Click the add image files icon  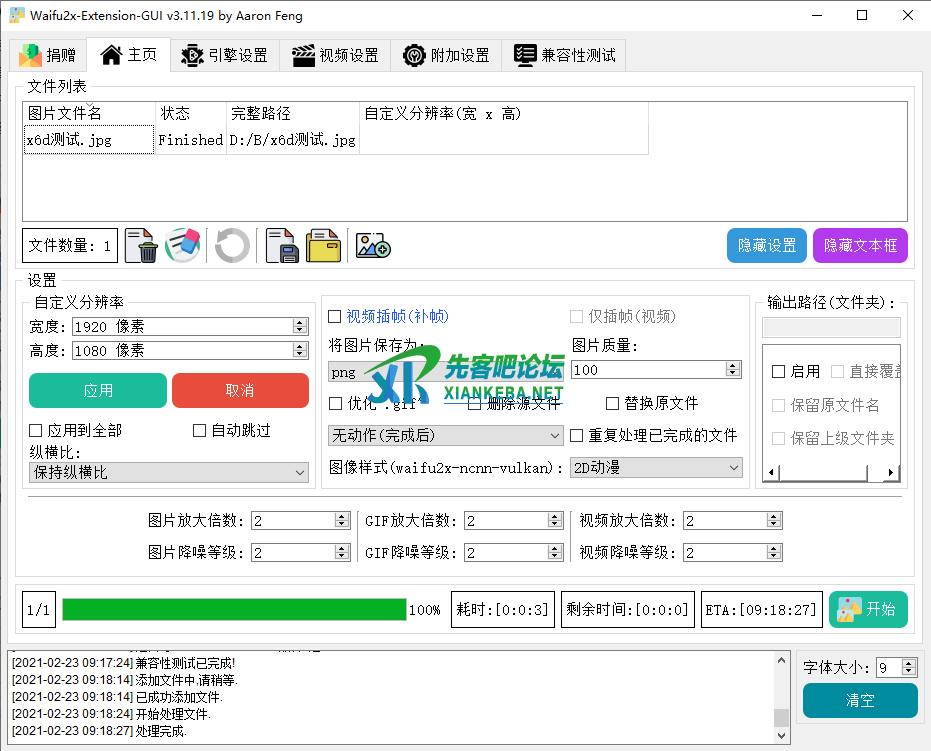click(373, 245)
